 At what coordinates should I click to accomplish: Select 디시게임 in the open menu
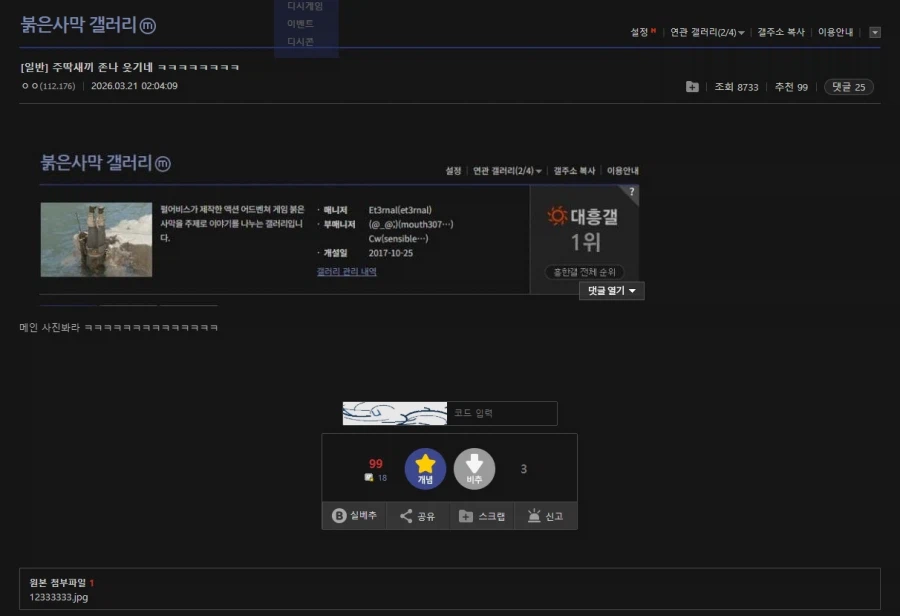click(305, 5)
